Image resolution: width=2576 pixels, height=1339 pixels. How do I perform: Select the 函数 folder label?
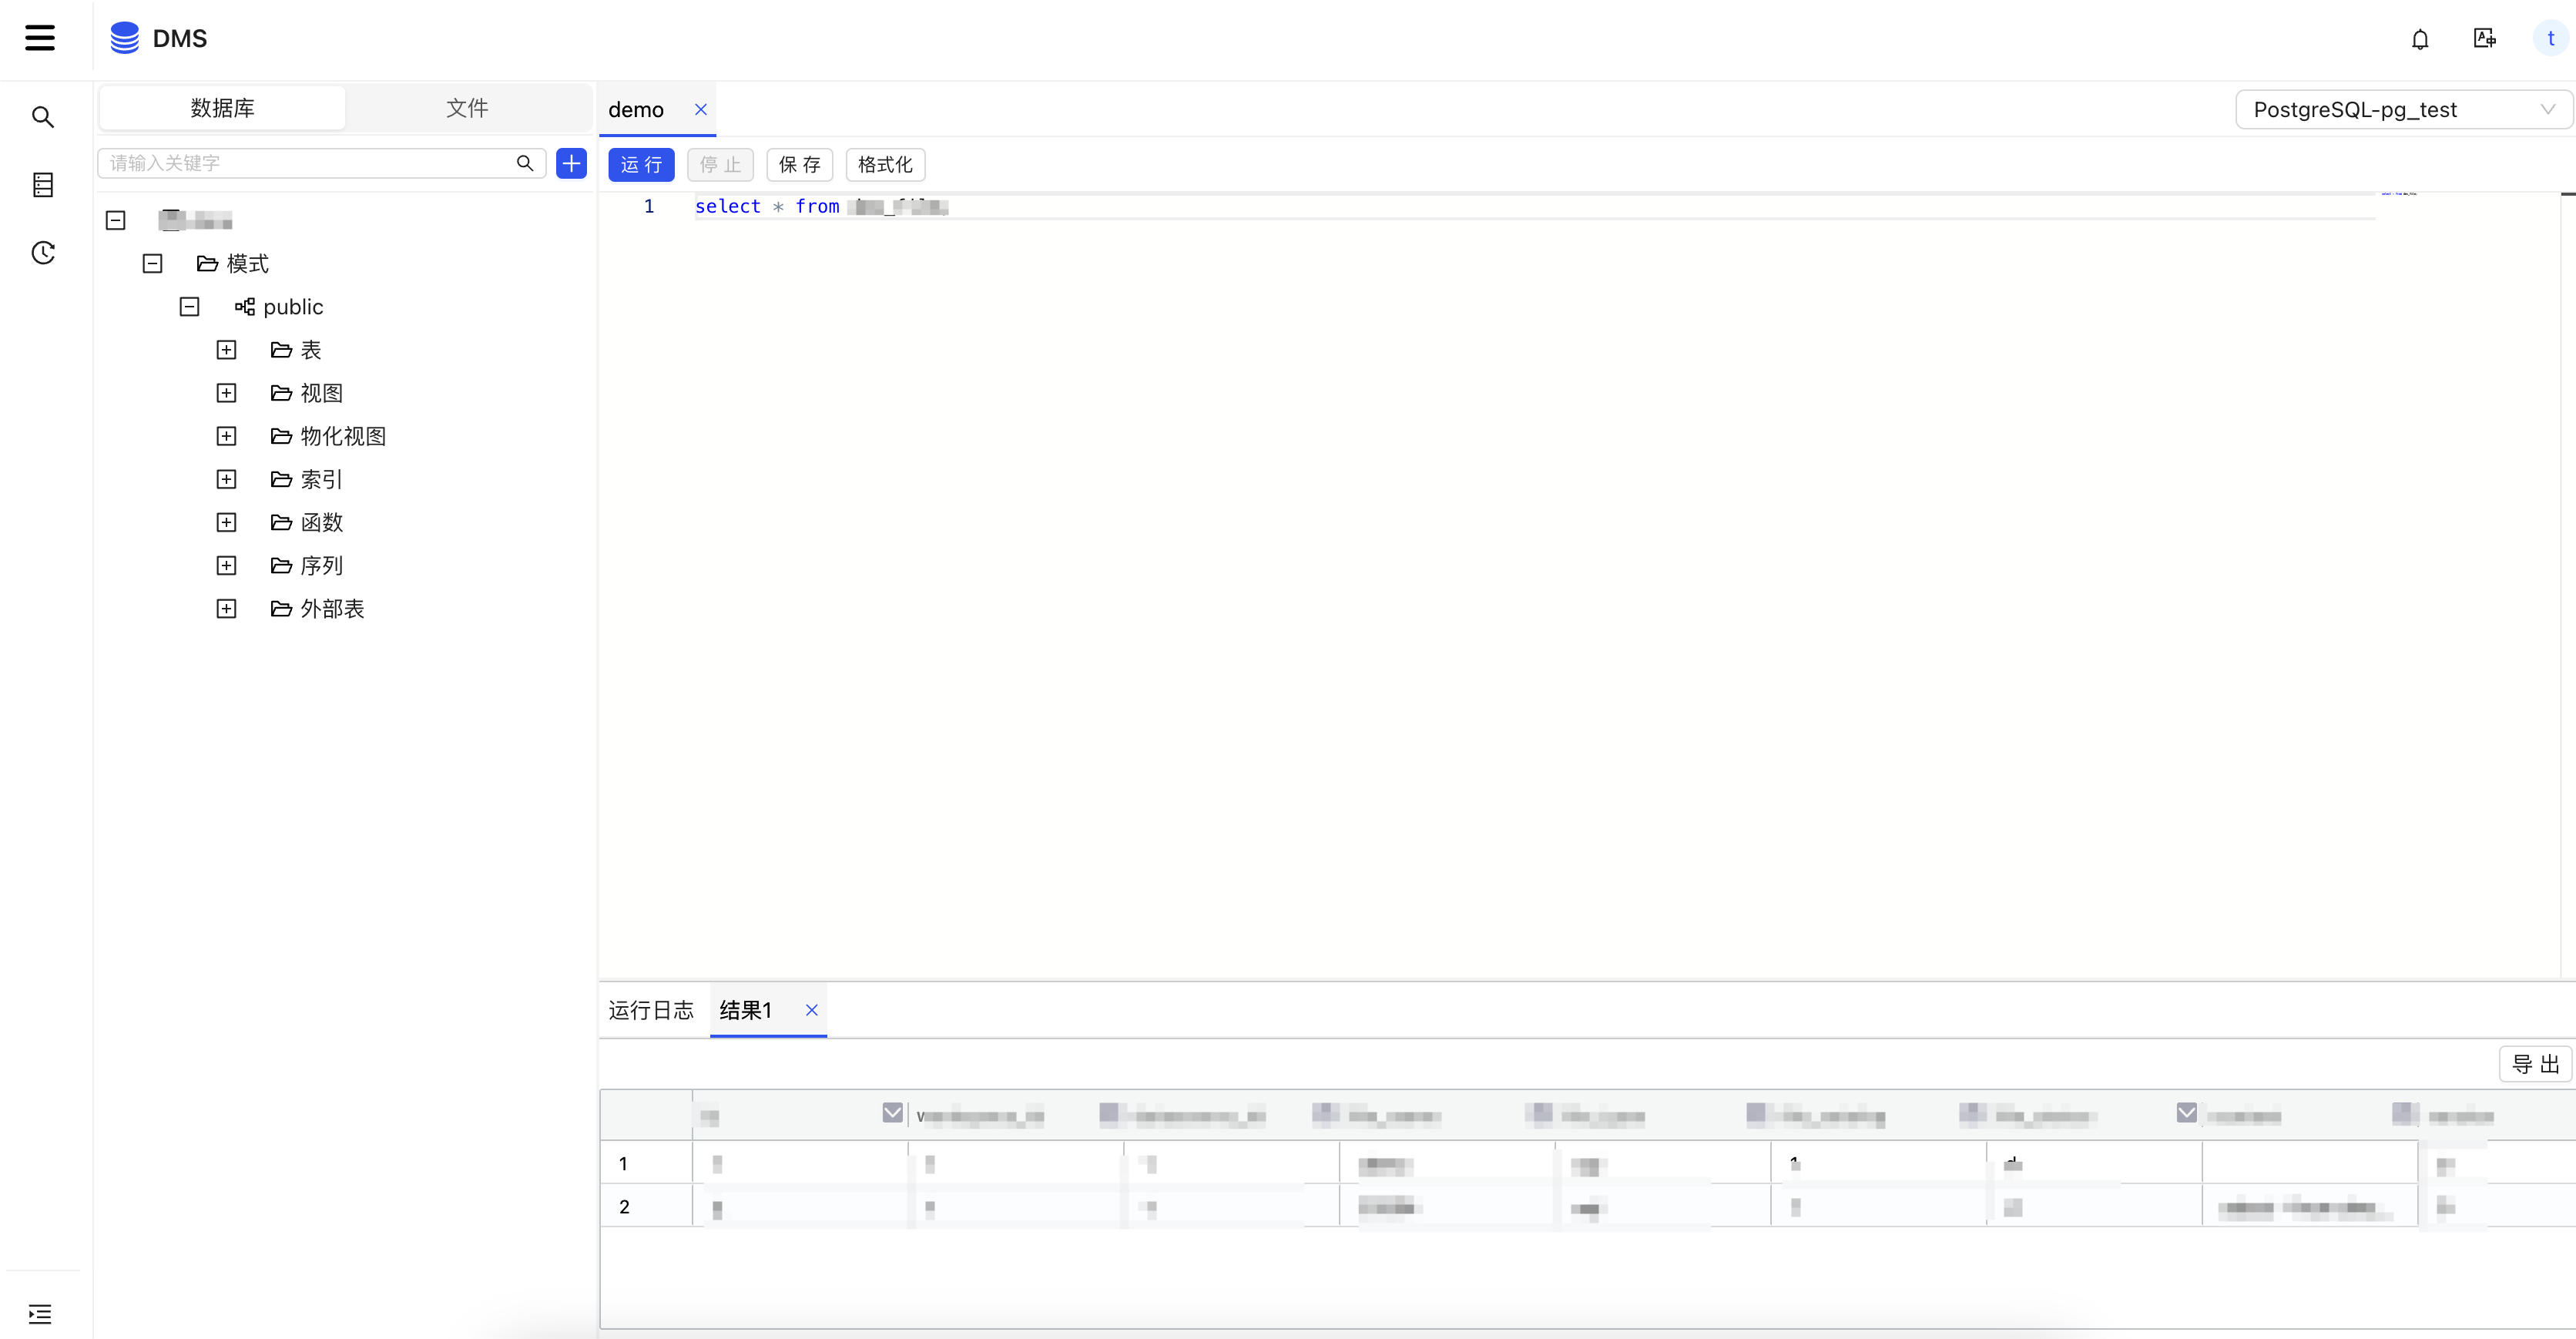[x=322, y=522]
